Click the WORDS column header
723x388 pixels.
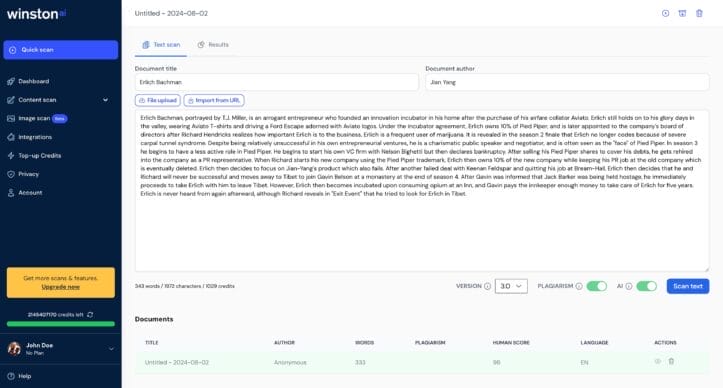point(364,343)
